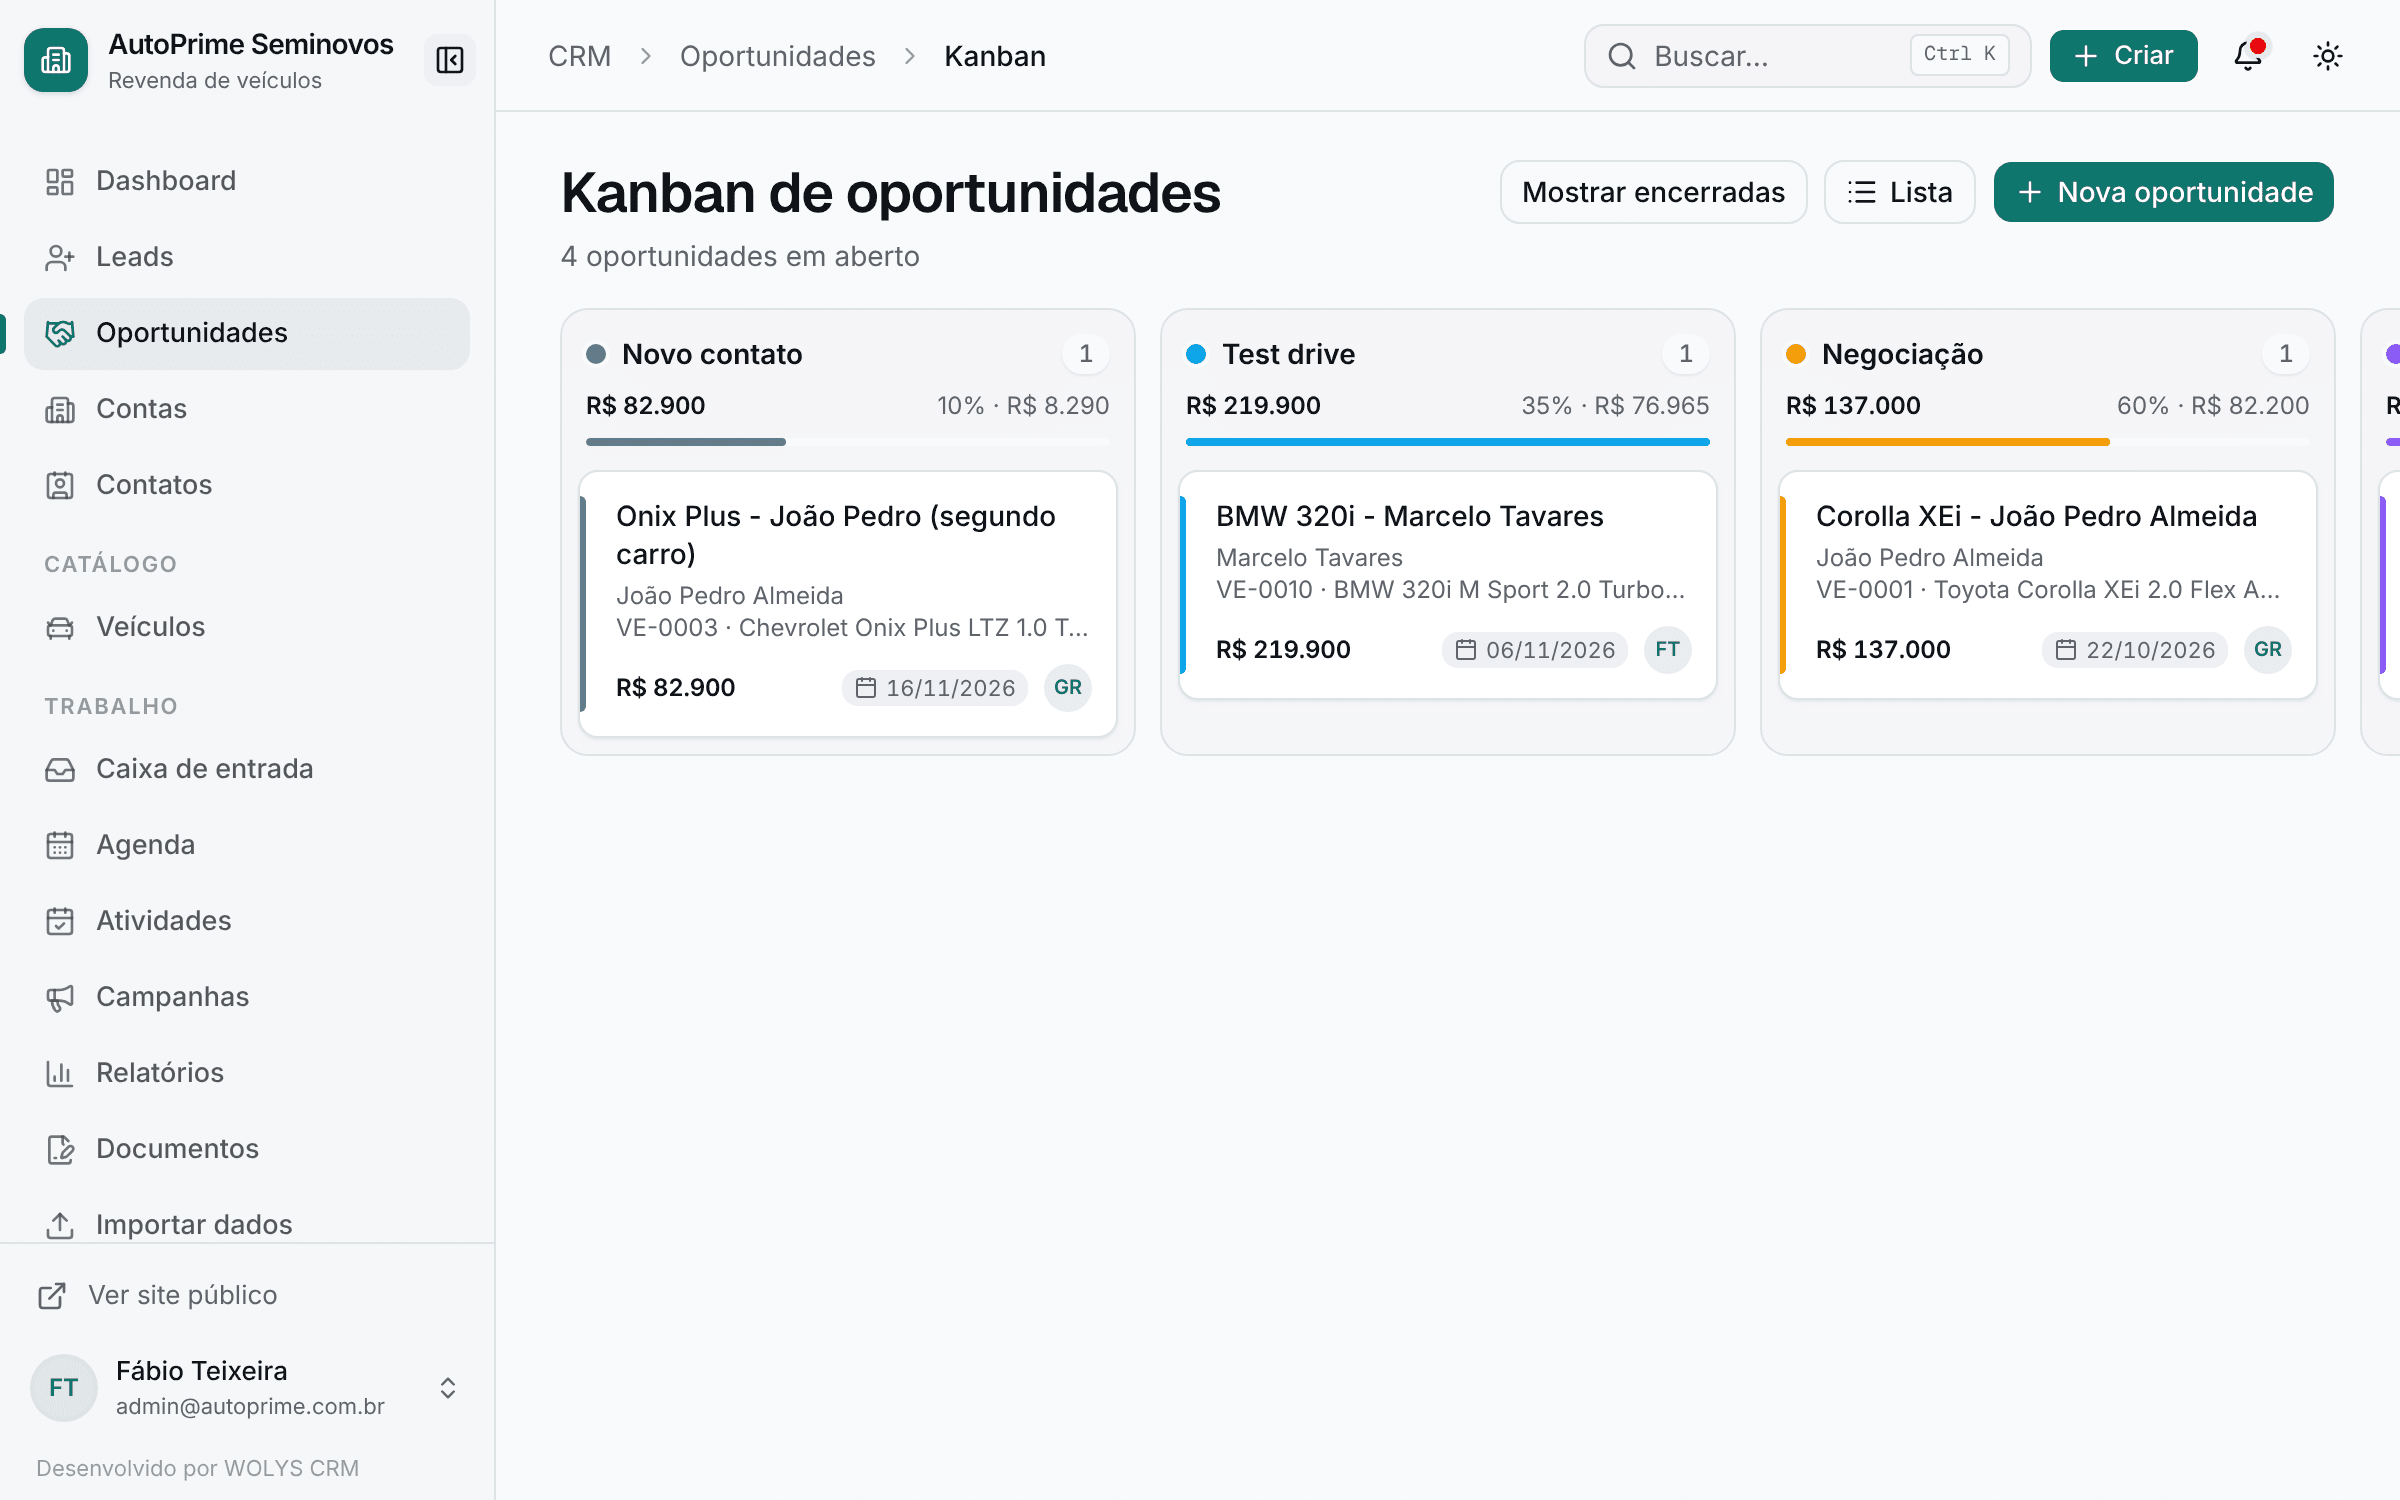Click the Relatórios chart icon

[60, 1073]
